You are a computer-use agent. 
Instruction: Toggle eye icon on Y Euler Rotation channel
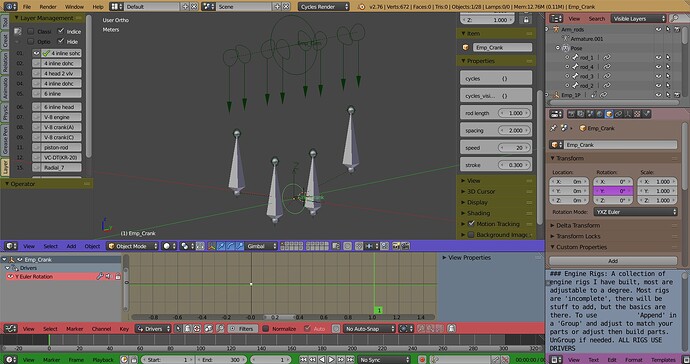11,276
